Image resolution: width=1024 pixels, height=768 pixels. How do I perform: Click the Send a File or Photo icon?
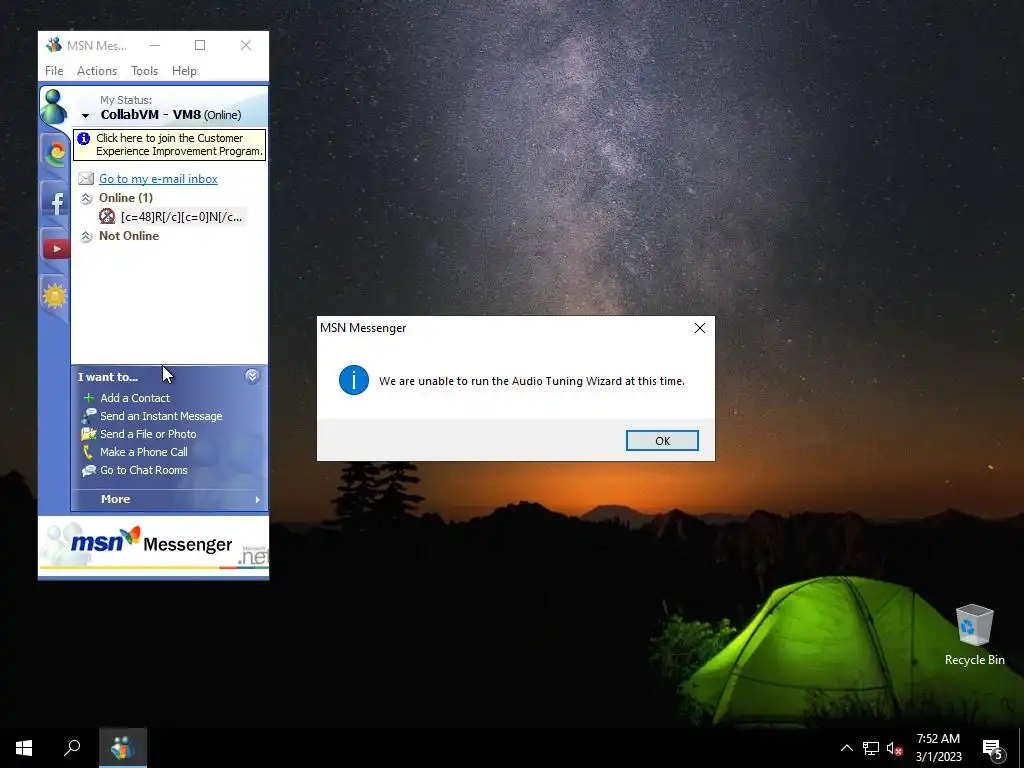(x=89, y=434)
